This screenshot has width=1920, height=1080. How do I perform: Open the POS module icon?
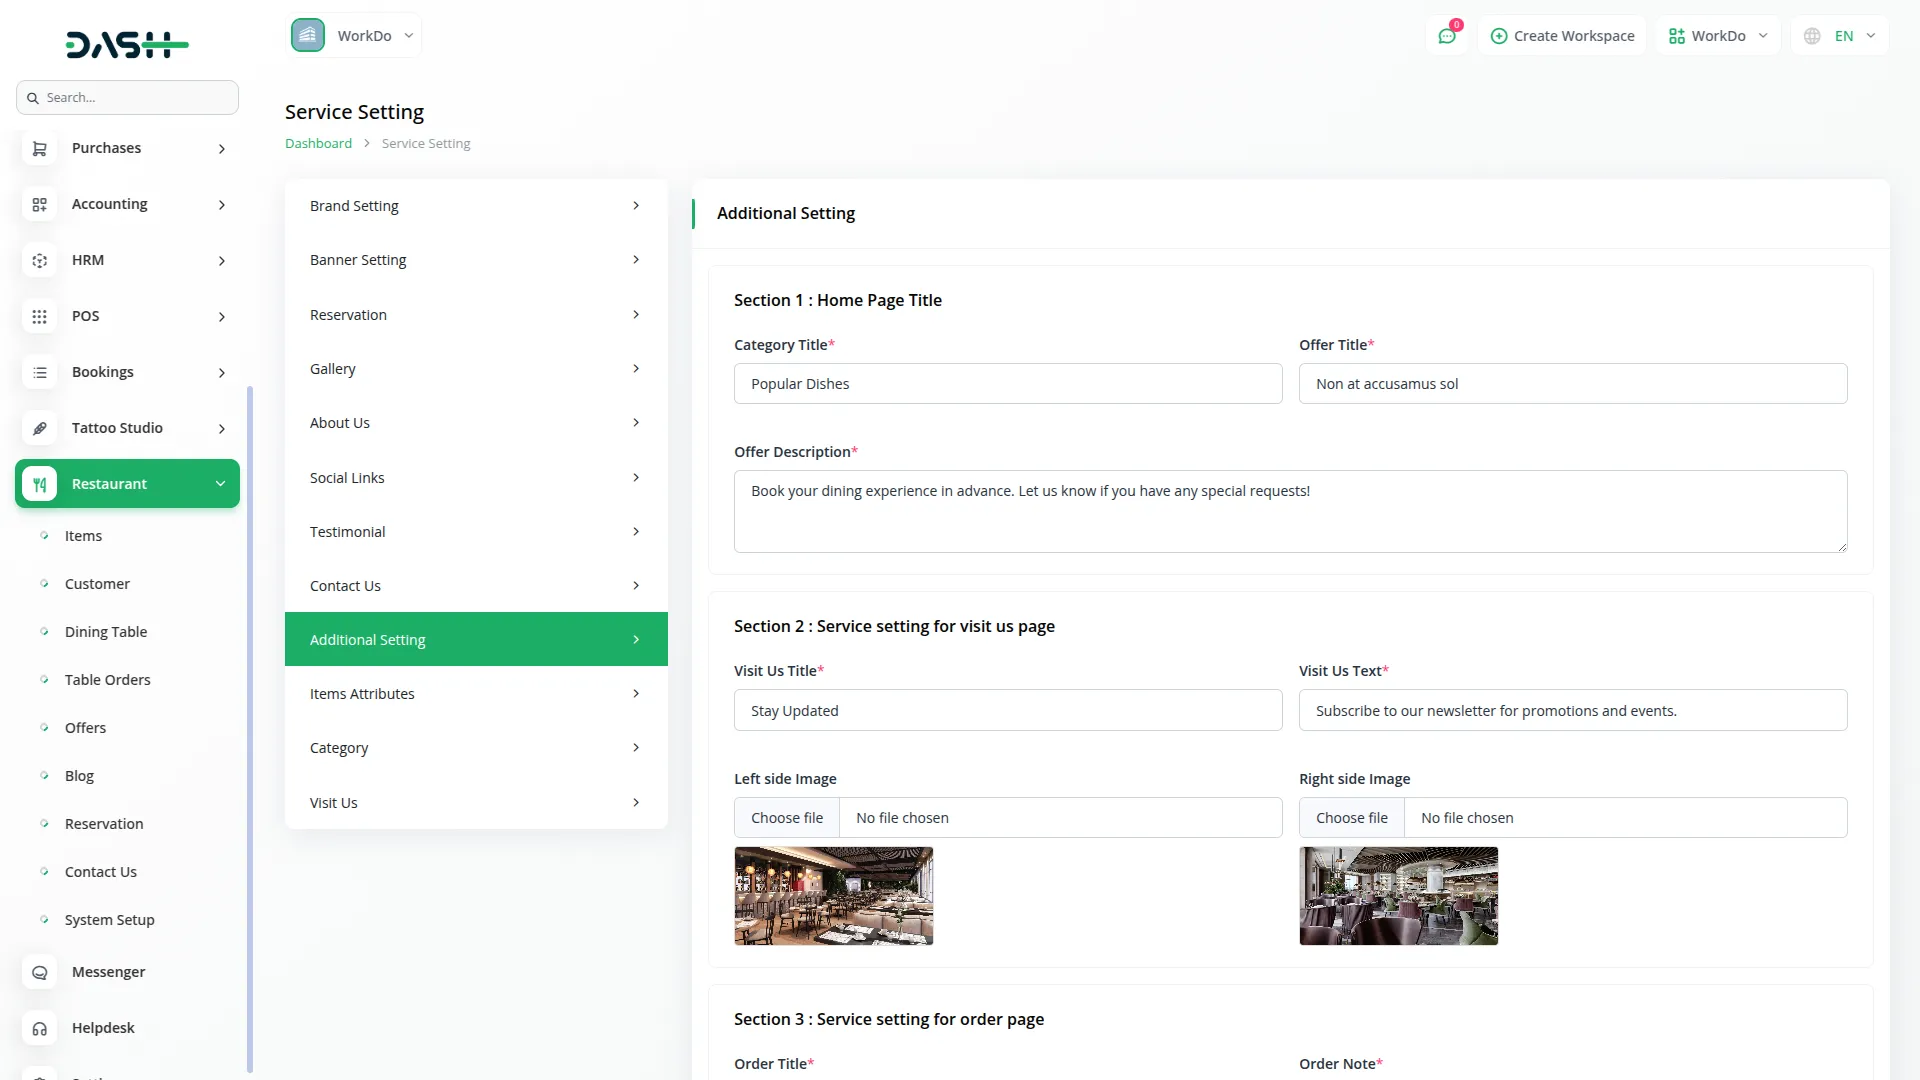[x=39, y=316]
